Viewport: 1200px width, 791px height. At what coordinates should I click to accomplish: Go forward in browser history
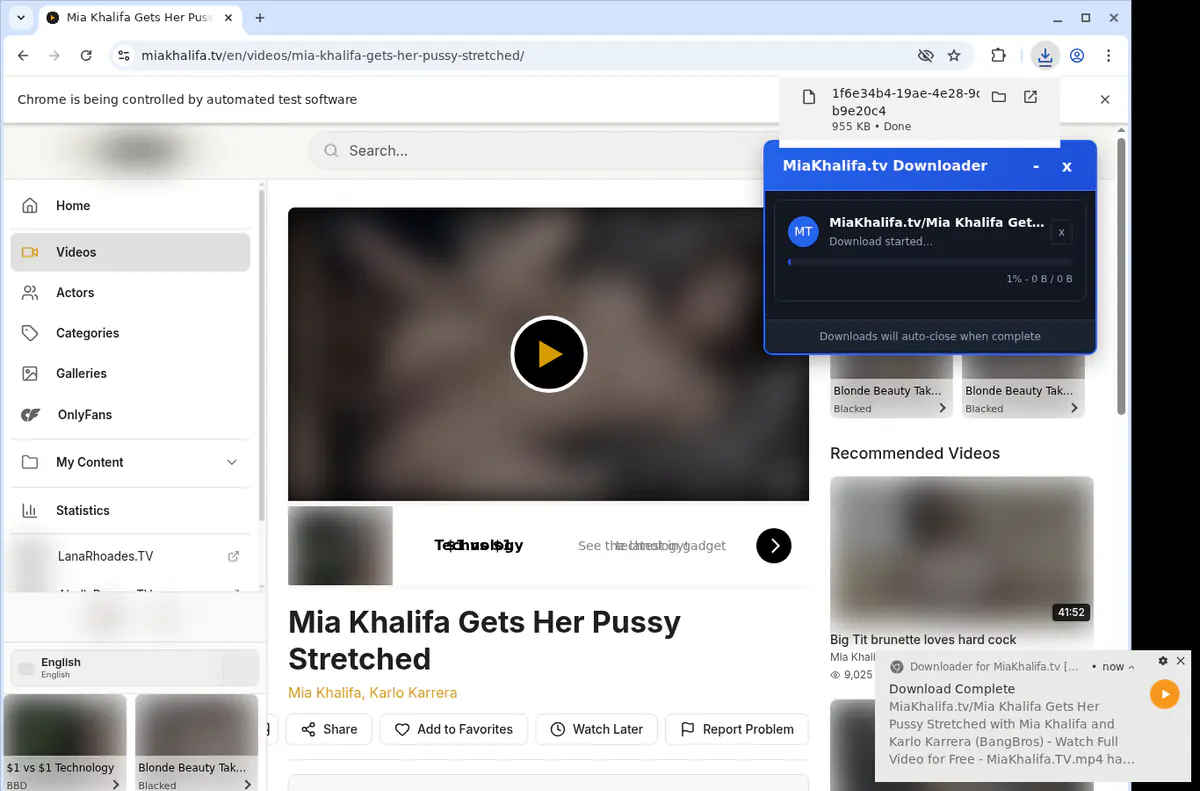coord(54,56)
